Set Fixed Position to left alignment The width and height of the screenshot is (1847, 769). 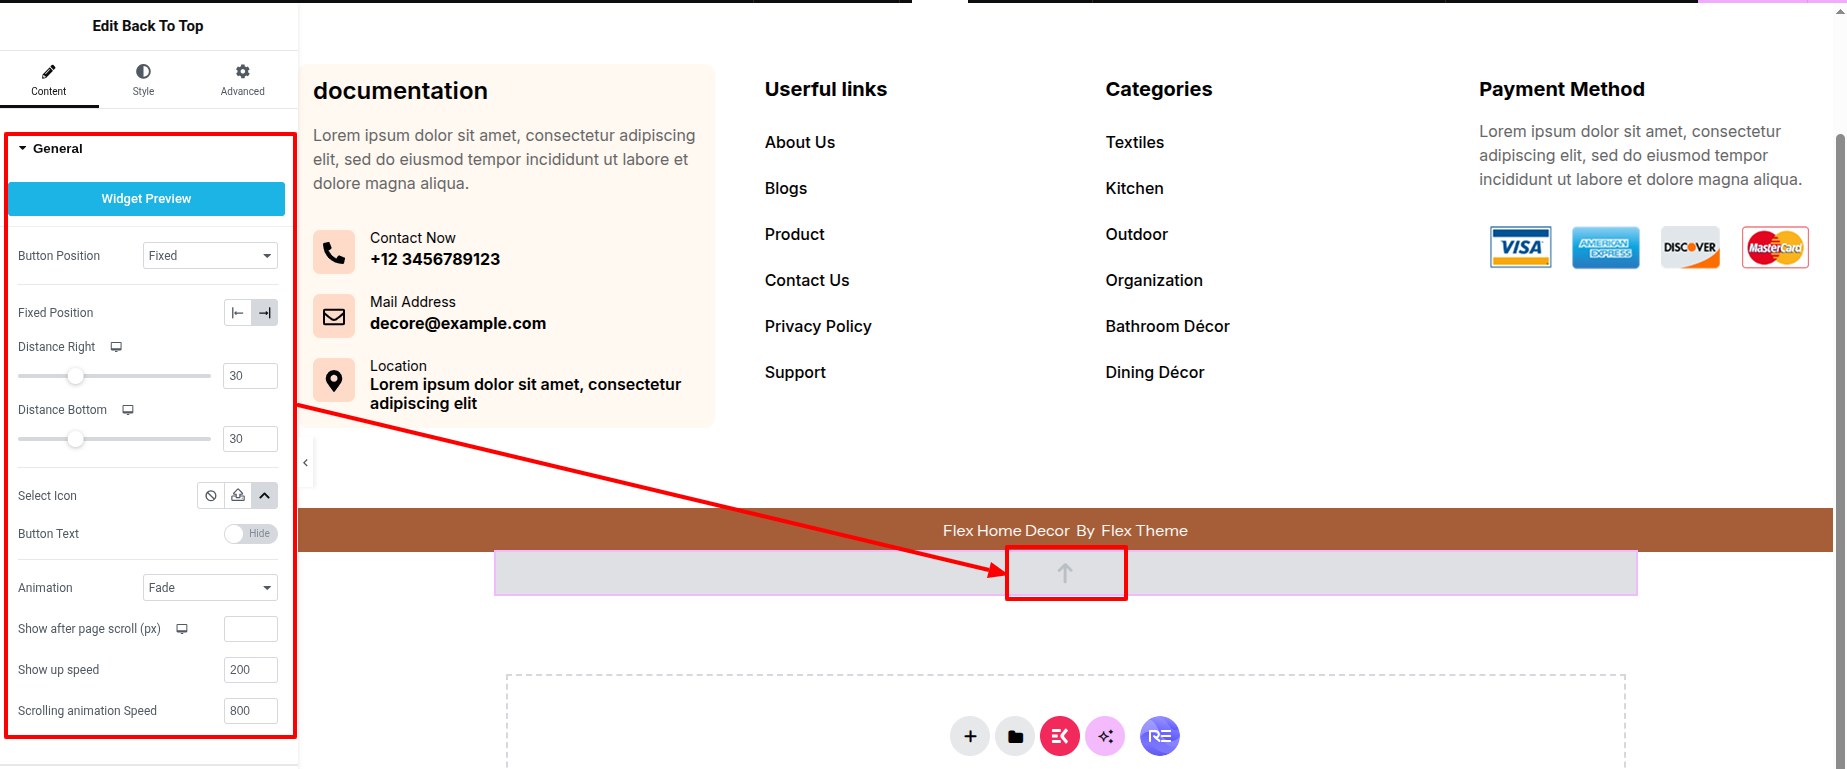238,313
